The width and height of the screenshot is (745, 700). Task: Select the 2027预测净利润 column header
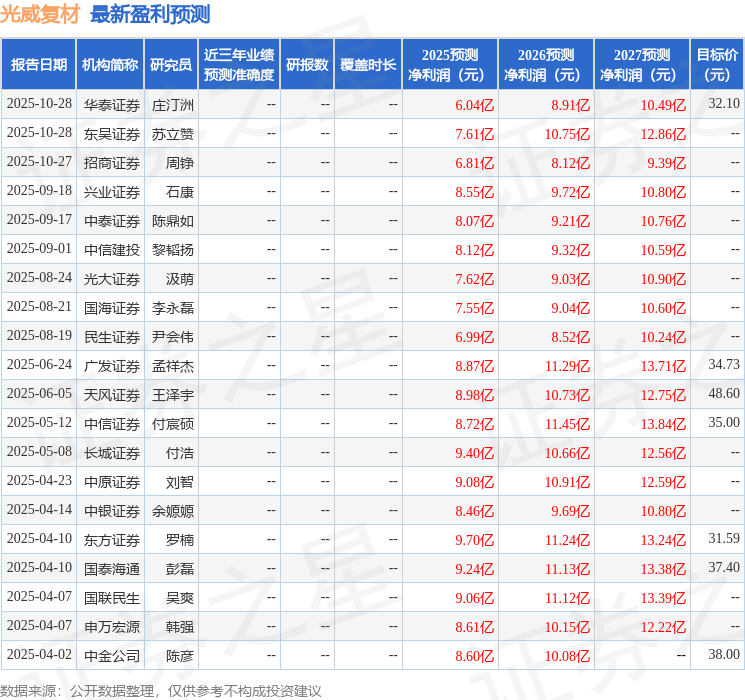pyautogui.click(x=642, y=64)
